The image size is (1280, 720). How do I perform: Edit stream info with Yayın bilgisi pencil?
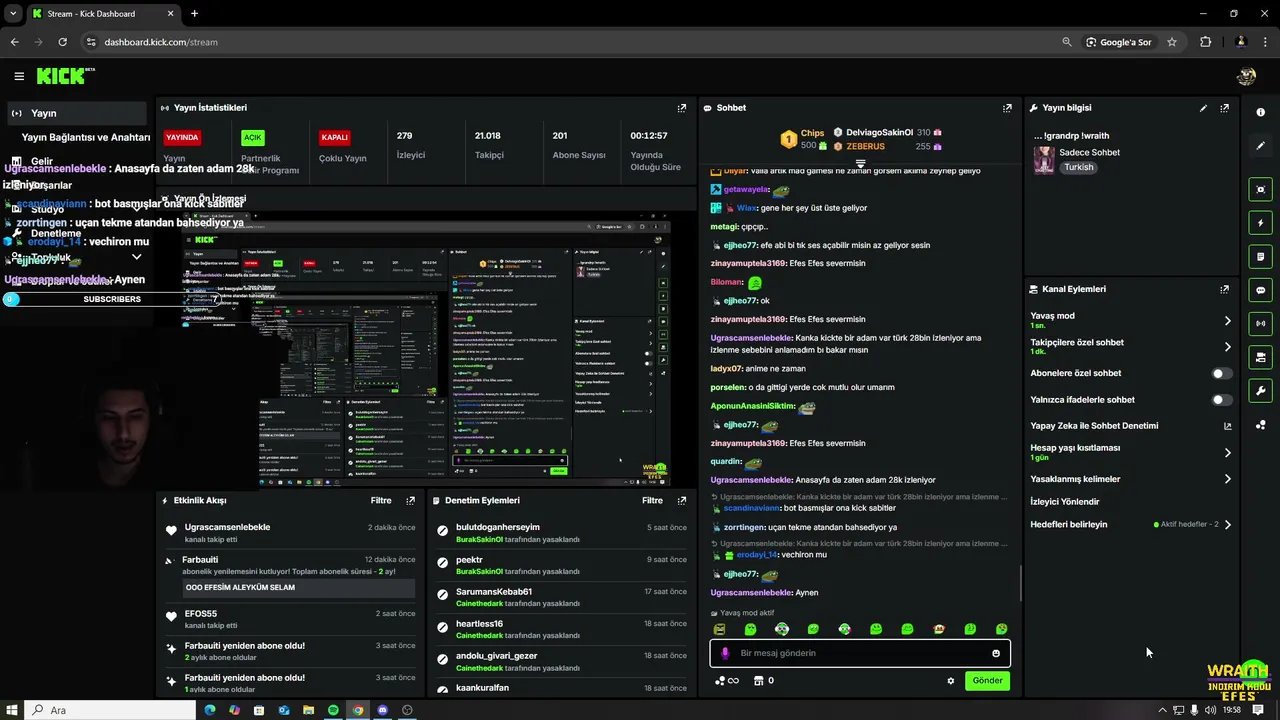pos(1203,108)
